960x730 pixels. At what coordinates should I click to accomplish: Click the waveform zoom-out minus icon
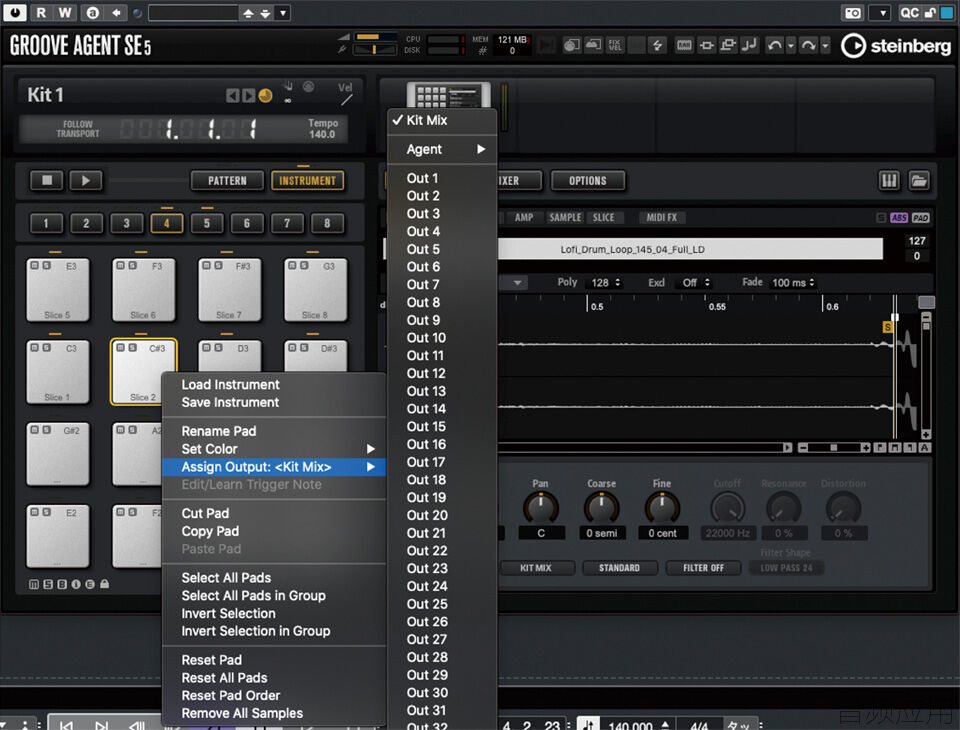[803, 448]
